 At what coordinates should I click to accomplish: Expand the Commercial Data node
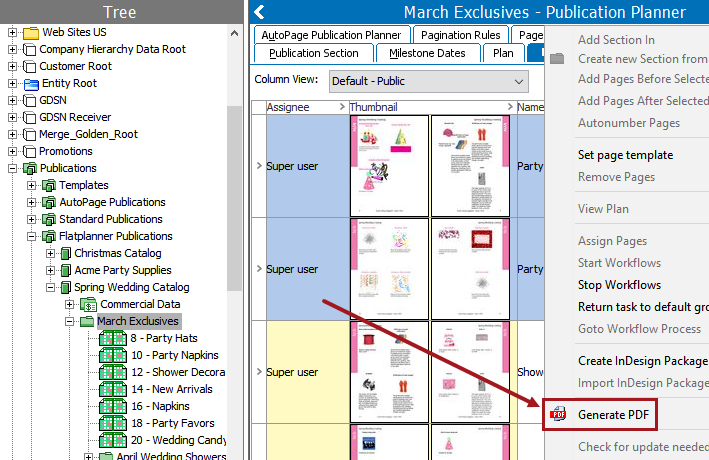(69, 304)
